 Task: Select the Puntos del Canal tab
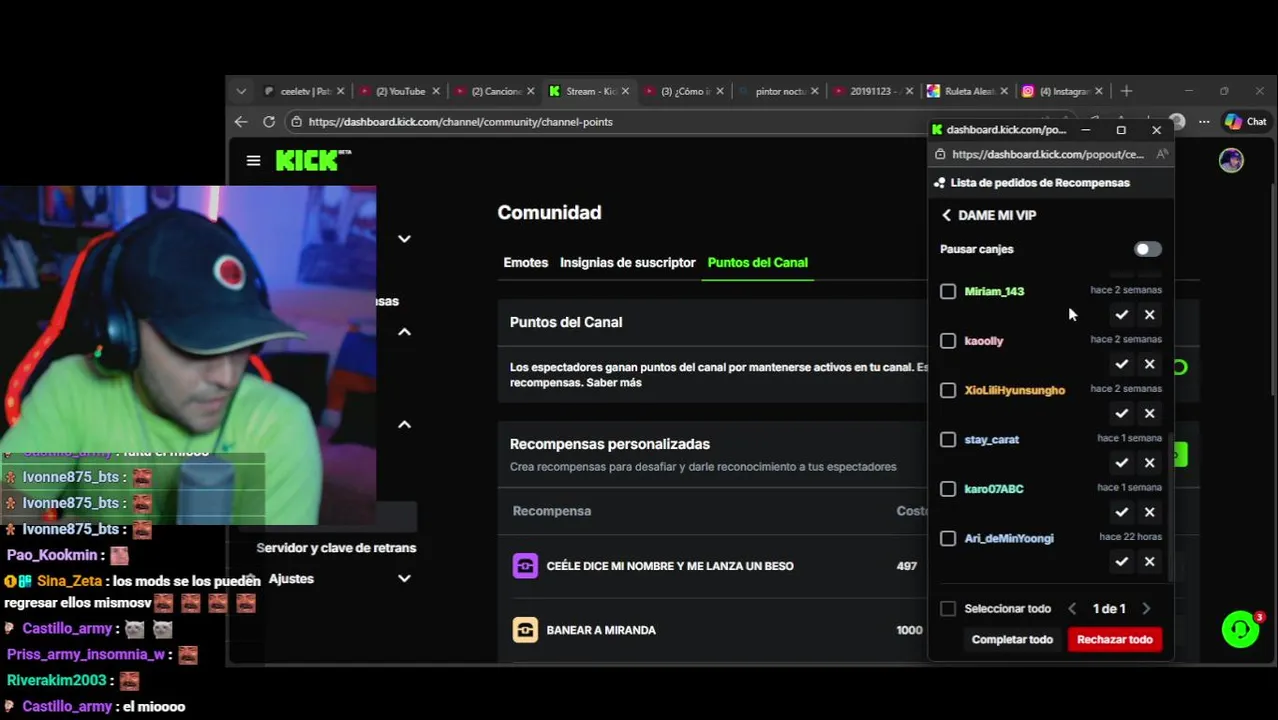point(757,262)
